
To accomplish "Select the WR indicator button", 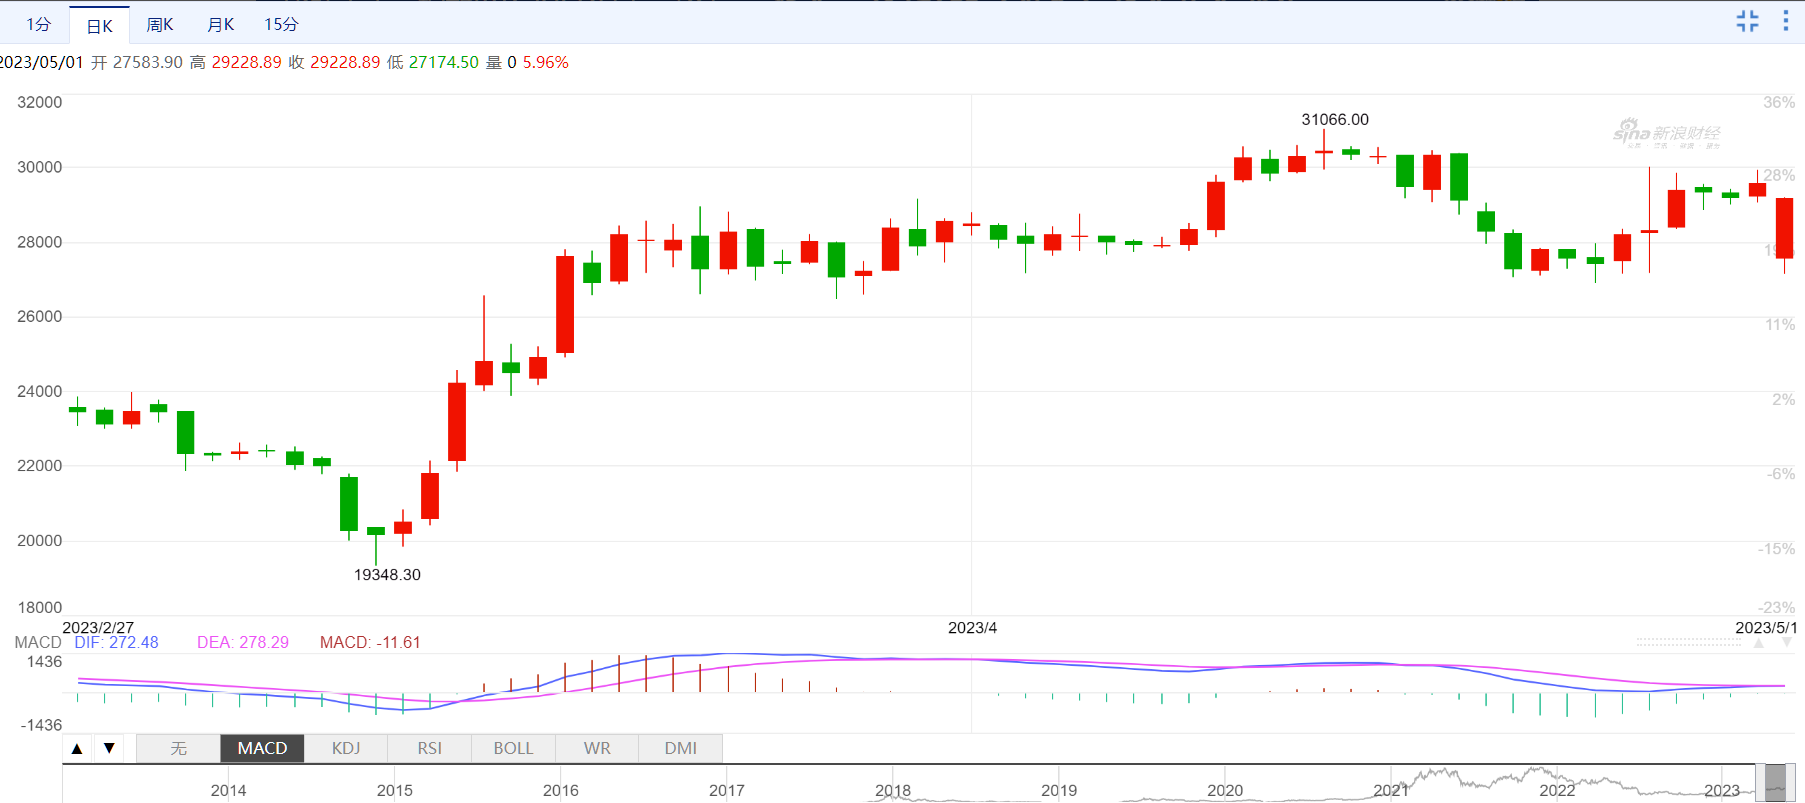I will click(x=597, y=748).
